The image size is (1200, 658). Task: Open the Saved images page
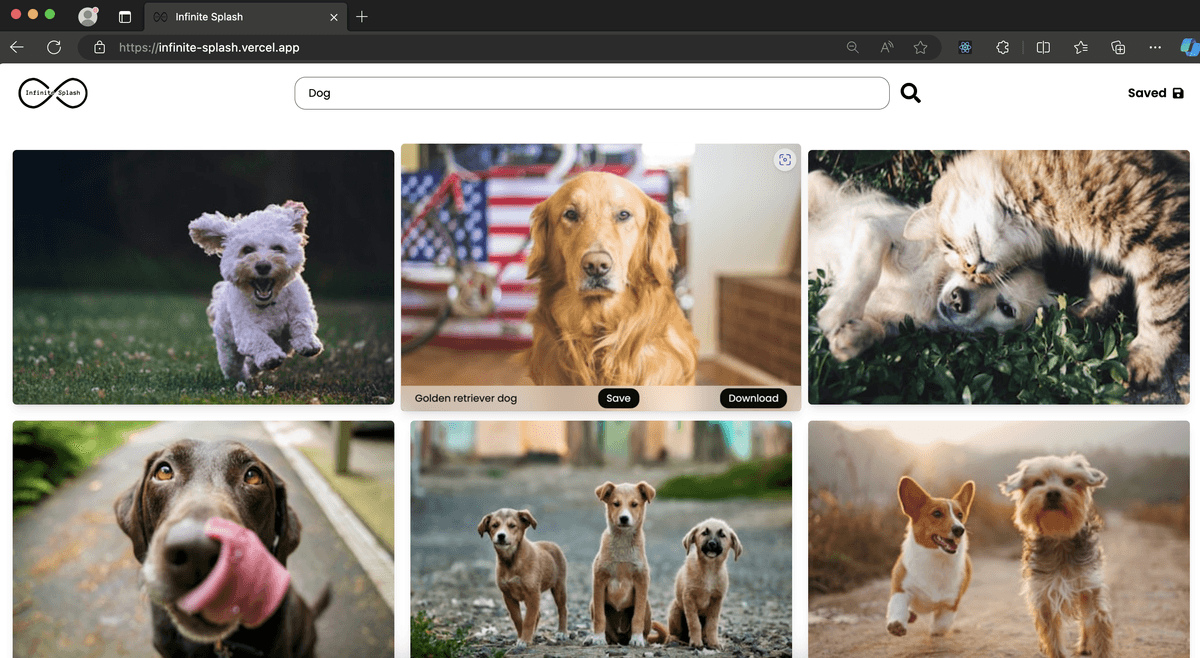[x=1155, y=93]
